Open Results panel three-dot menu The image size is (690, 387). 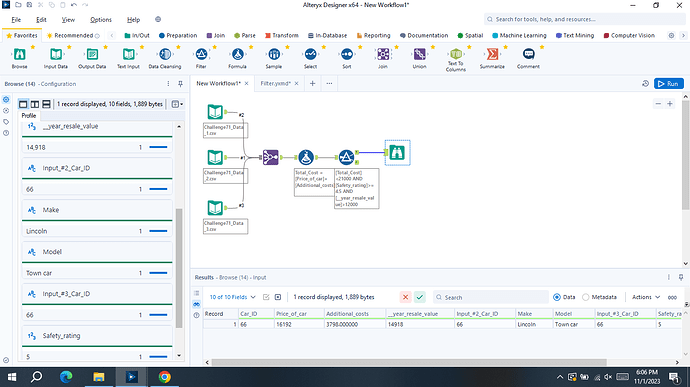coord(668,277)
